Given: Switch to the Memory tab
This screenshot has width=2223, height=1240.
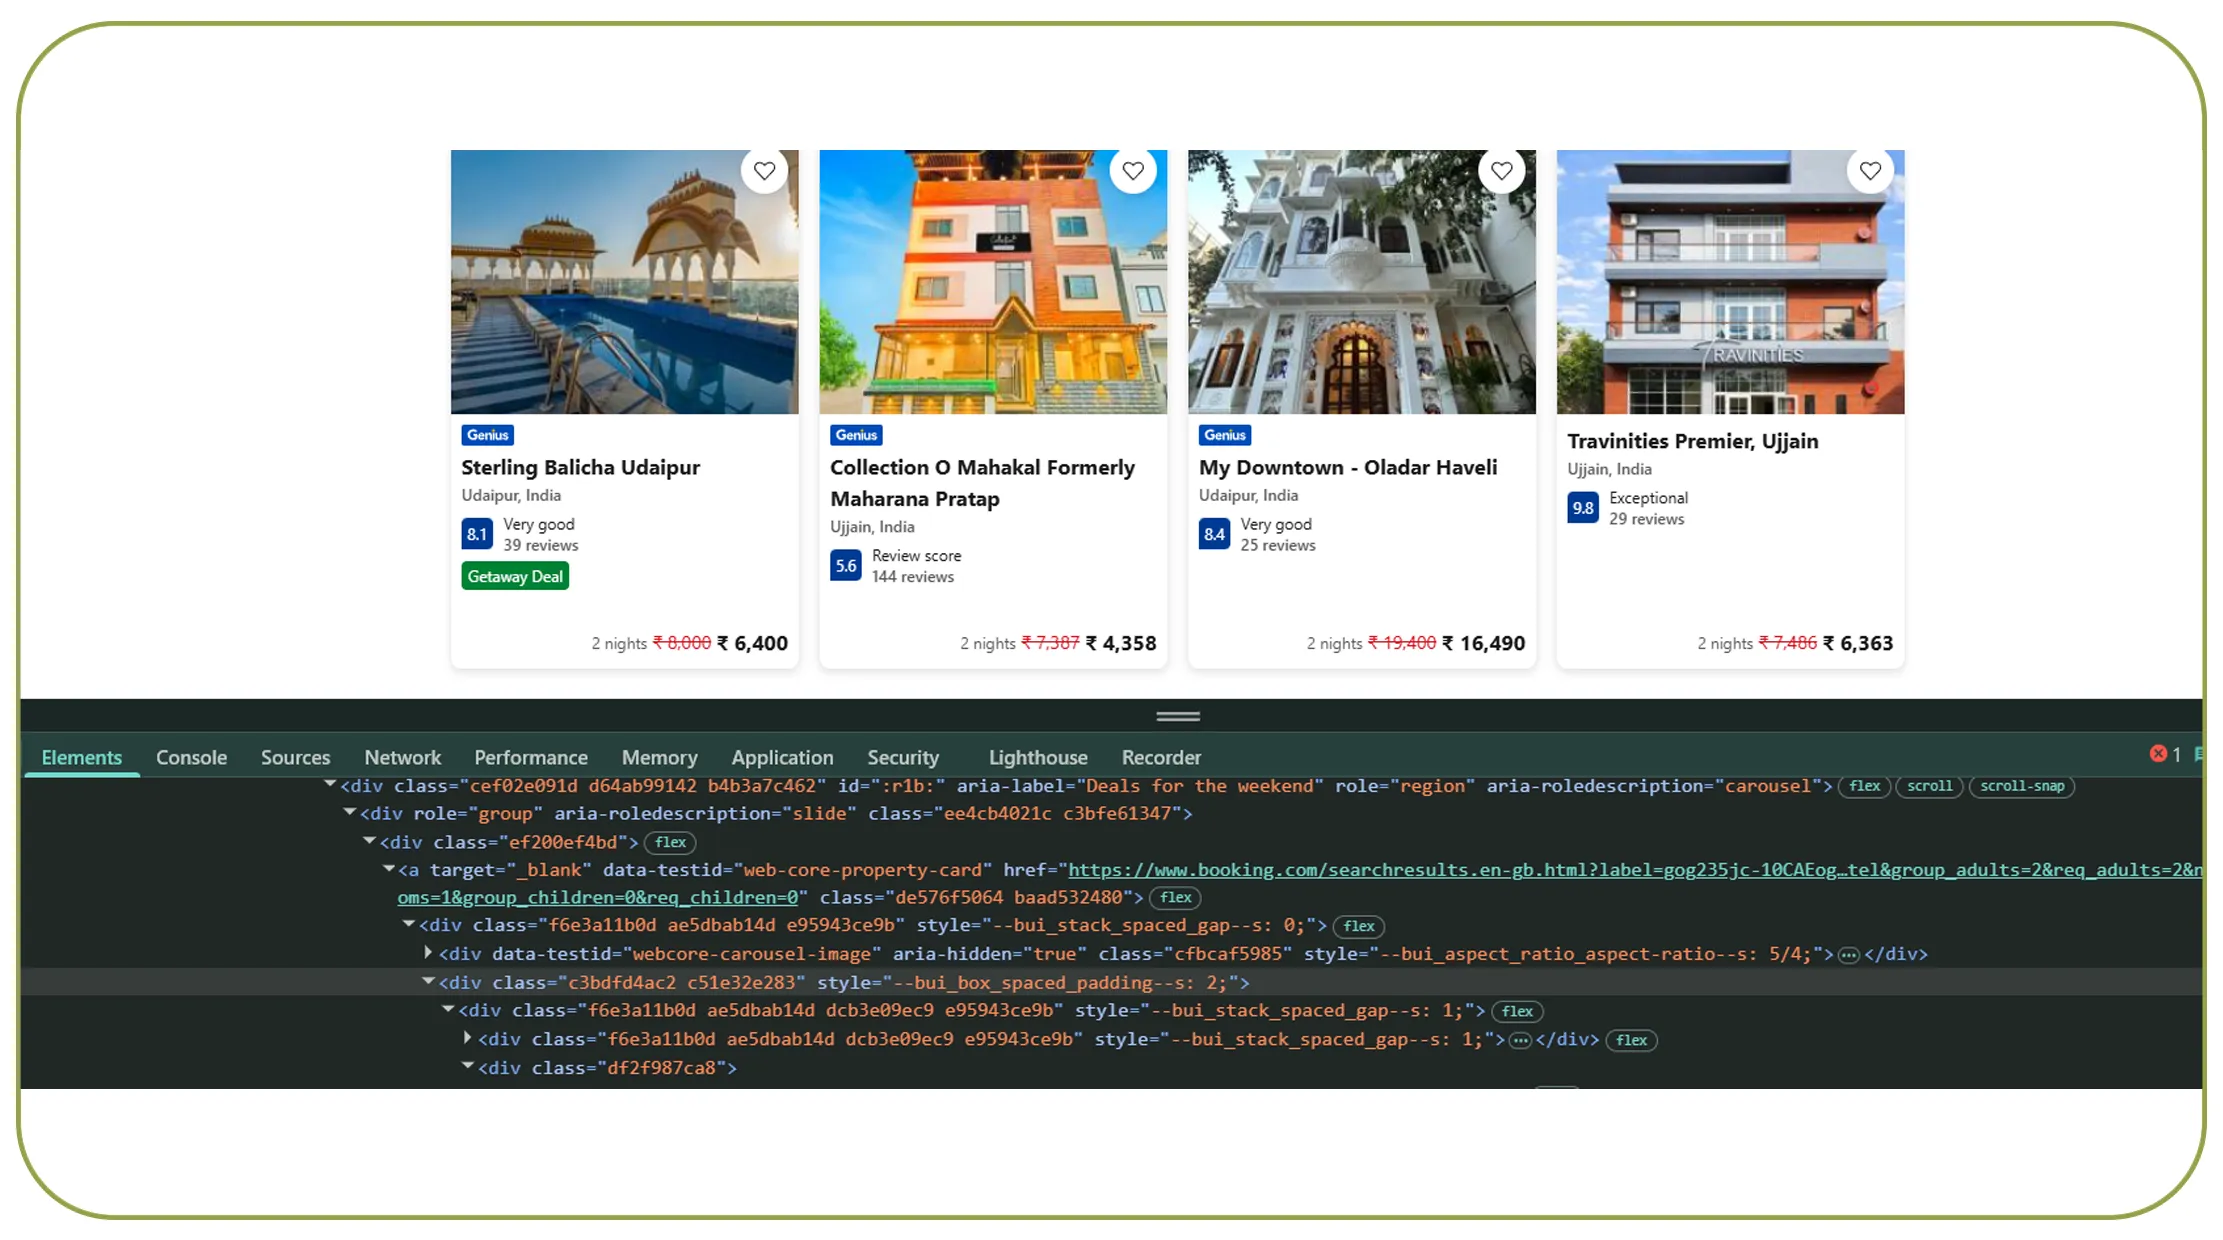Looking at the screenshot, I should [659, 757].
